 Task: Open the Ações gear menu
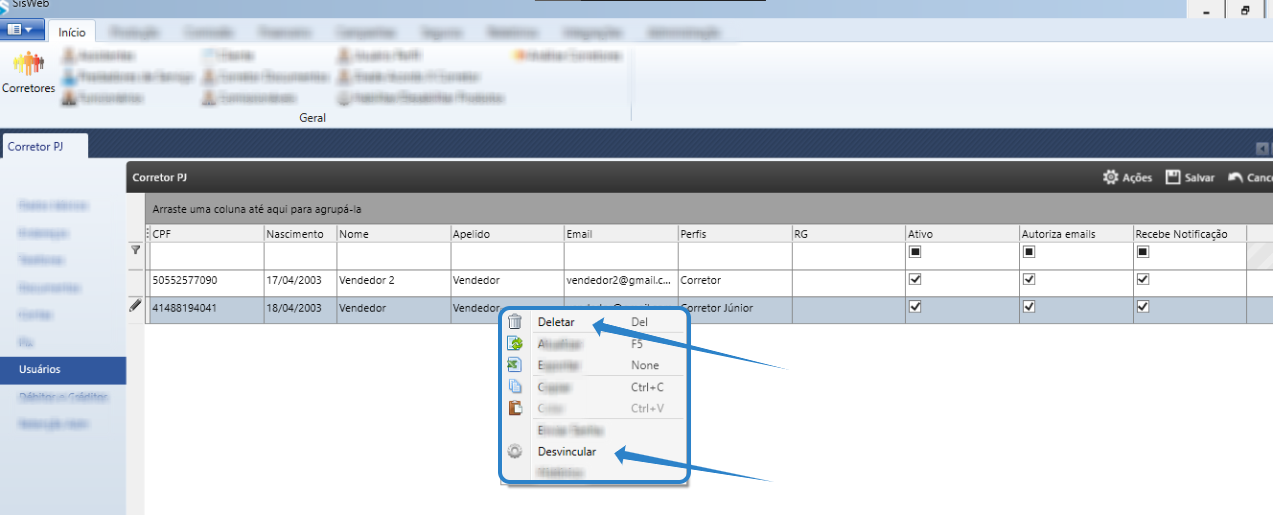1127,177
